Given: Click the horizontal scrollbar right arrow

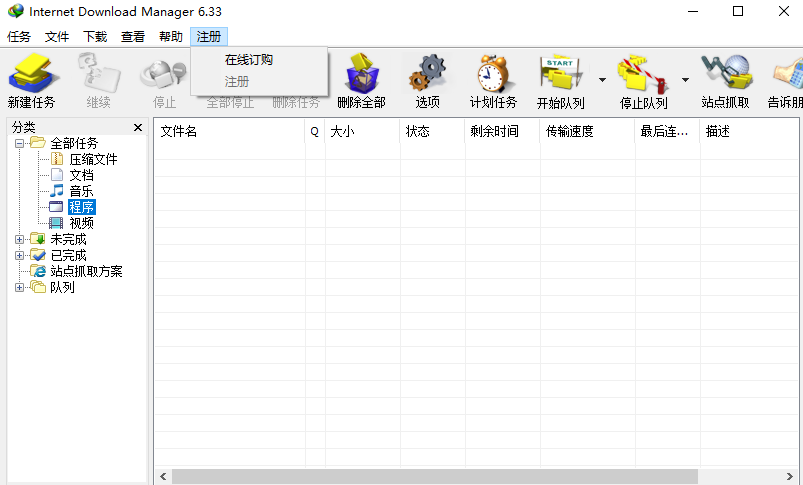Looking at the screenshot, I should (x=790, y=476).
